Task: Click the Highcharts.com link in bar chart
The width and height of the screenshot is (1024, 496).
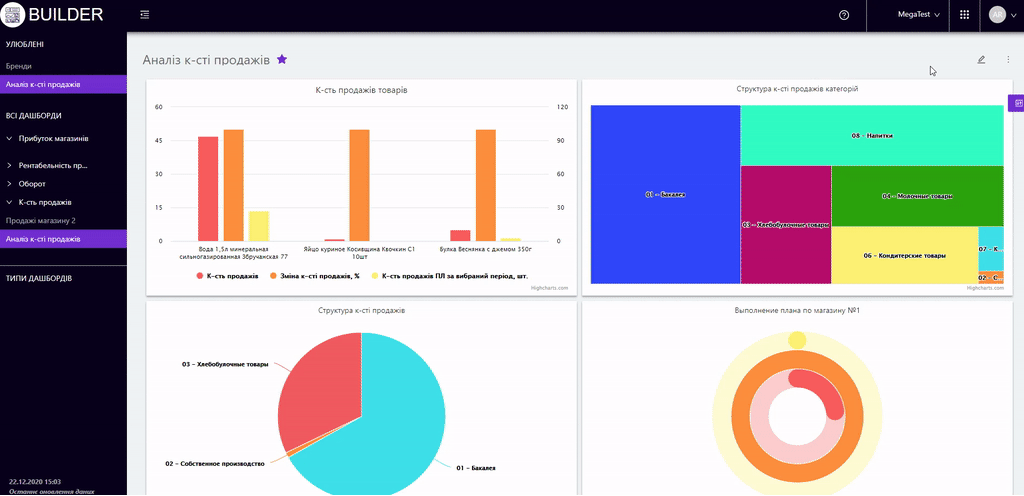Action: point(549,288)
